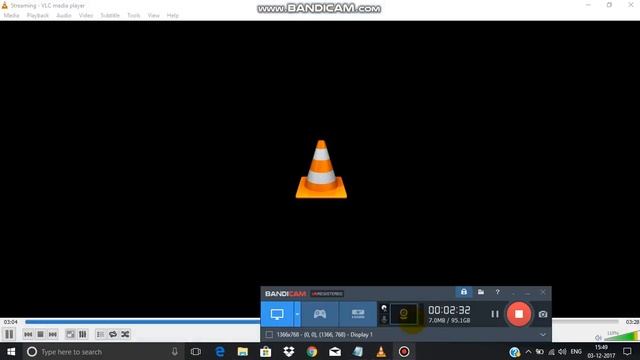The width and height of the screenshot is (640, 360).
Task: Toggle VLC shuffle mode
Action: tap(125, 334)
